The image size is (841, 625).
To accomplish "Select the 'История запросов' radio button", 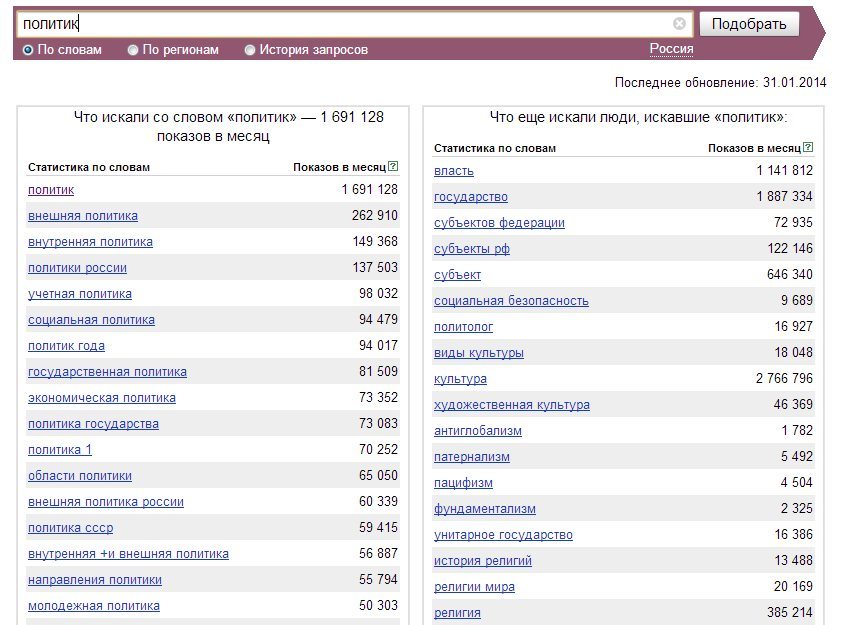I will 249,50.
